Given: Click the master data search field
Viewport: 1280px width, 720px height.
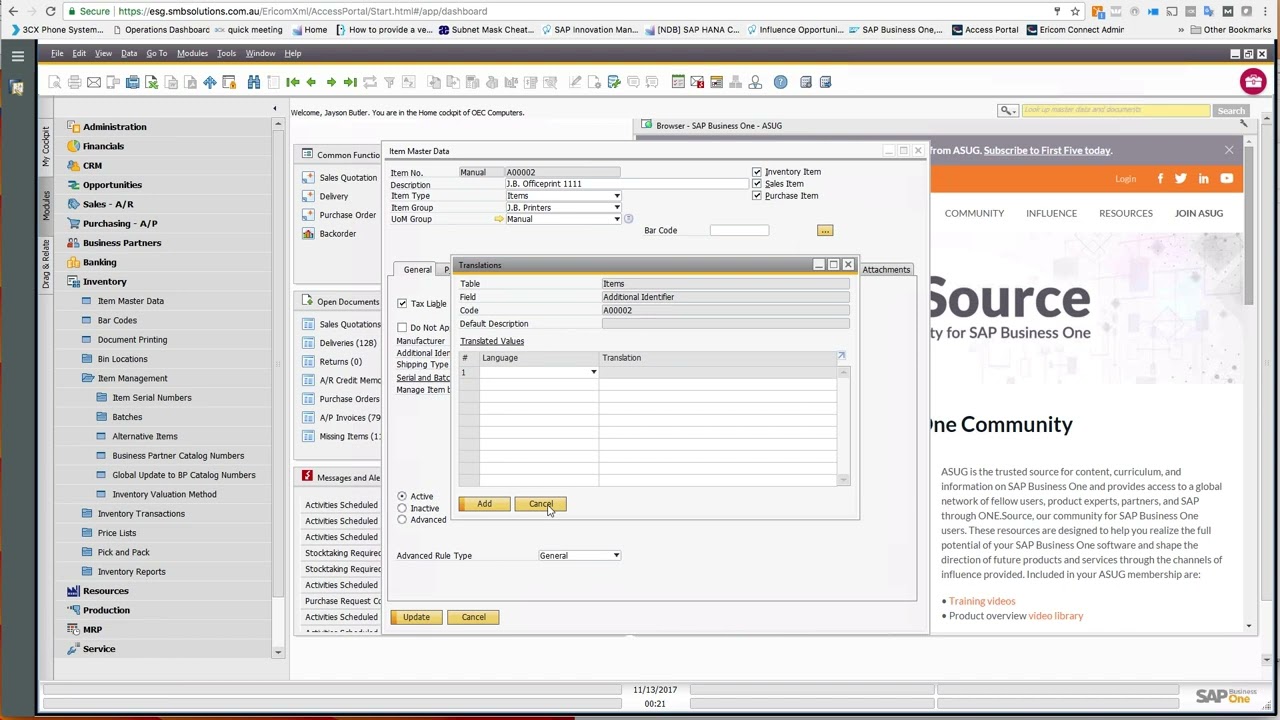Looking at the screenshot, I should [1115, 110].
